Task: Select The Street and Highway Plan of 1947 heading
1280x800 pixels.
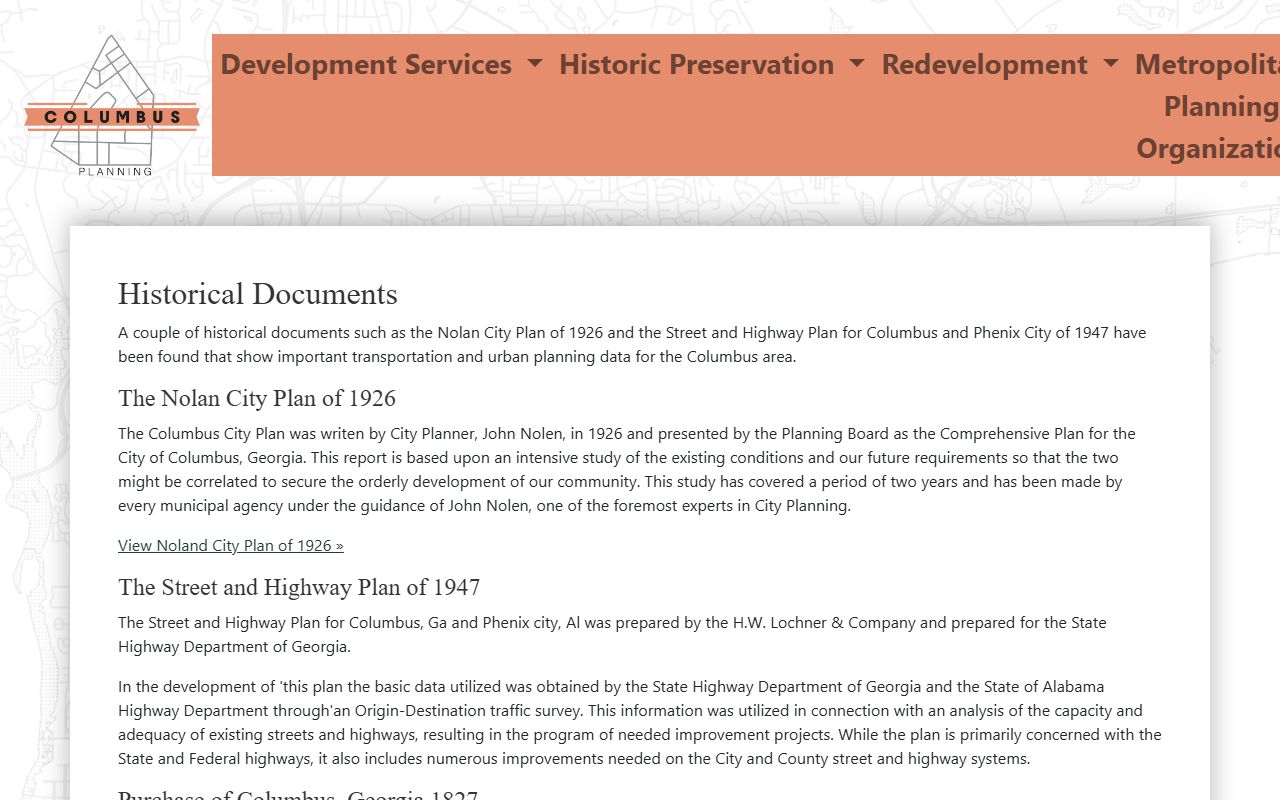Action: 299,587
